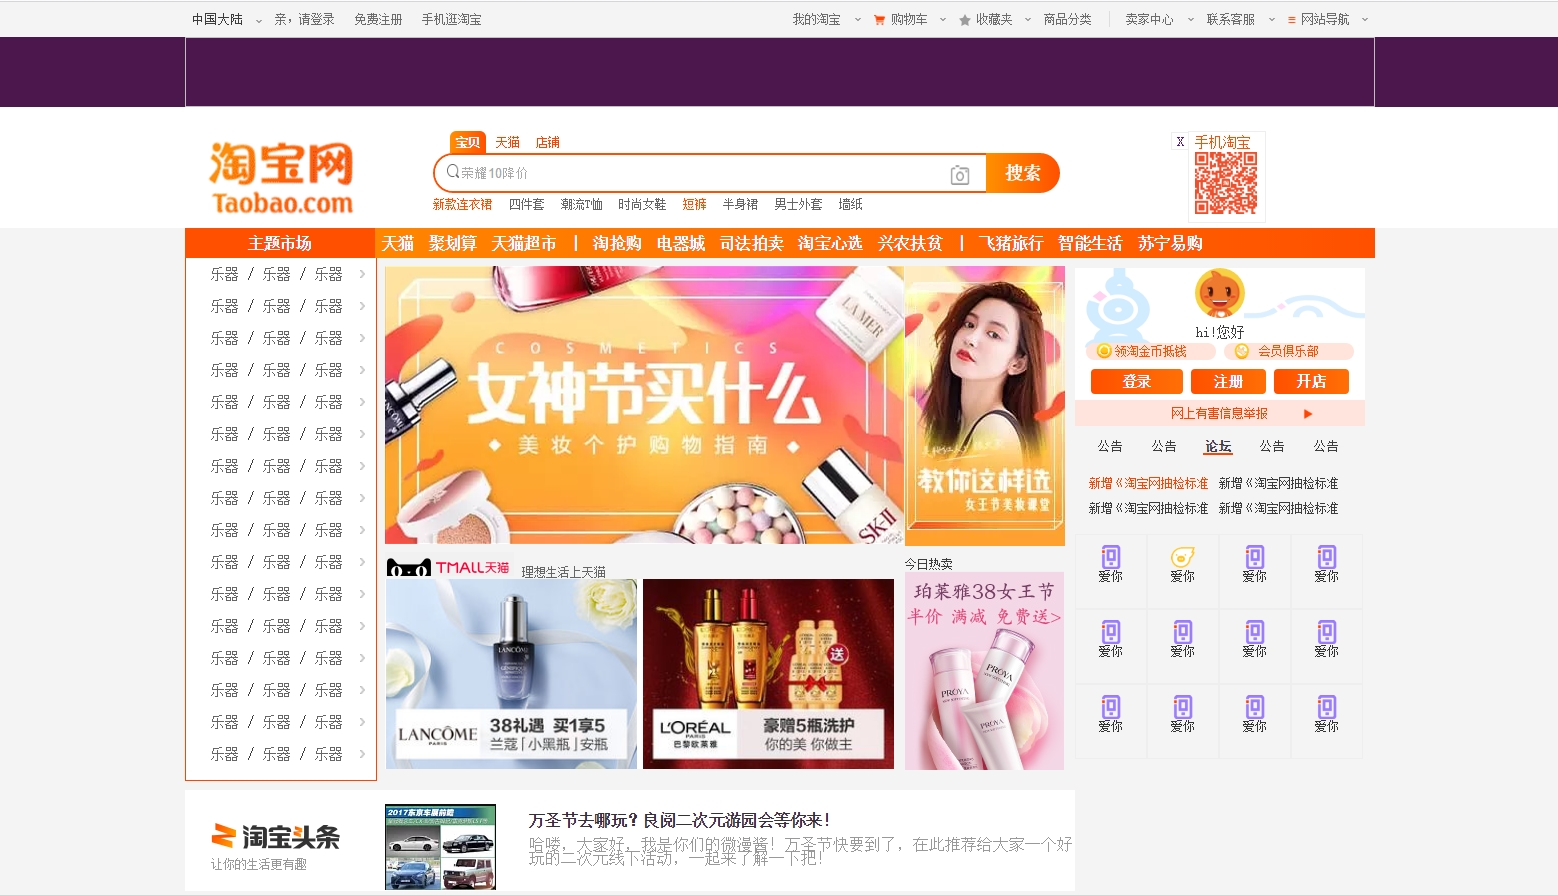Click the magnifier icon in search box
This screenshot has height=895, width=1558.
[452, 172]
